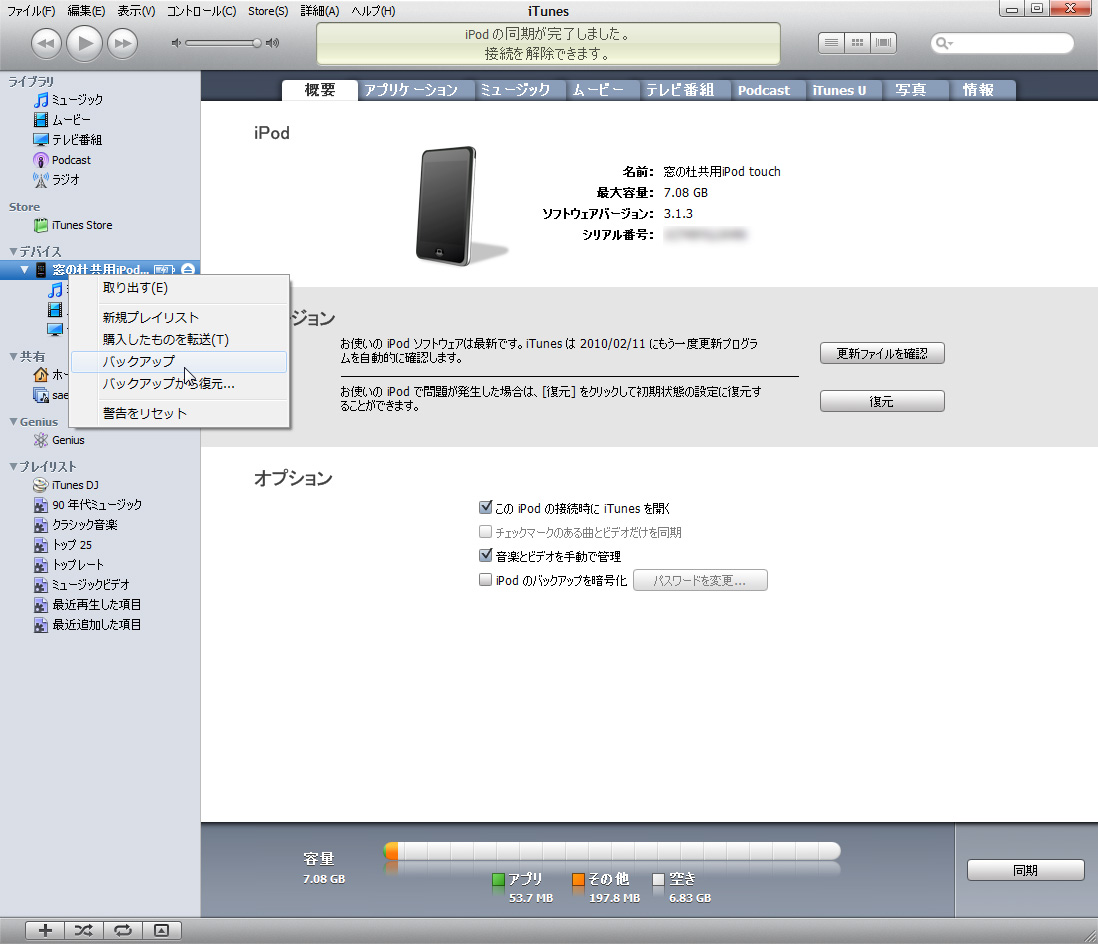Choose 取り出す(E) in the context menu
The width and height of the screenshot is (1098, 944).
(179, 288)
